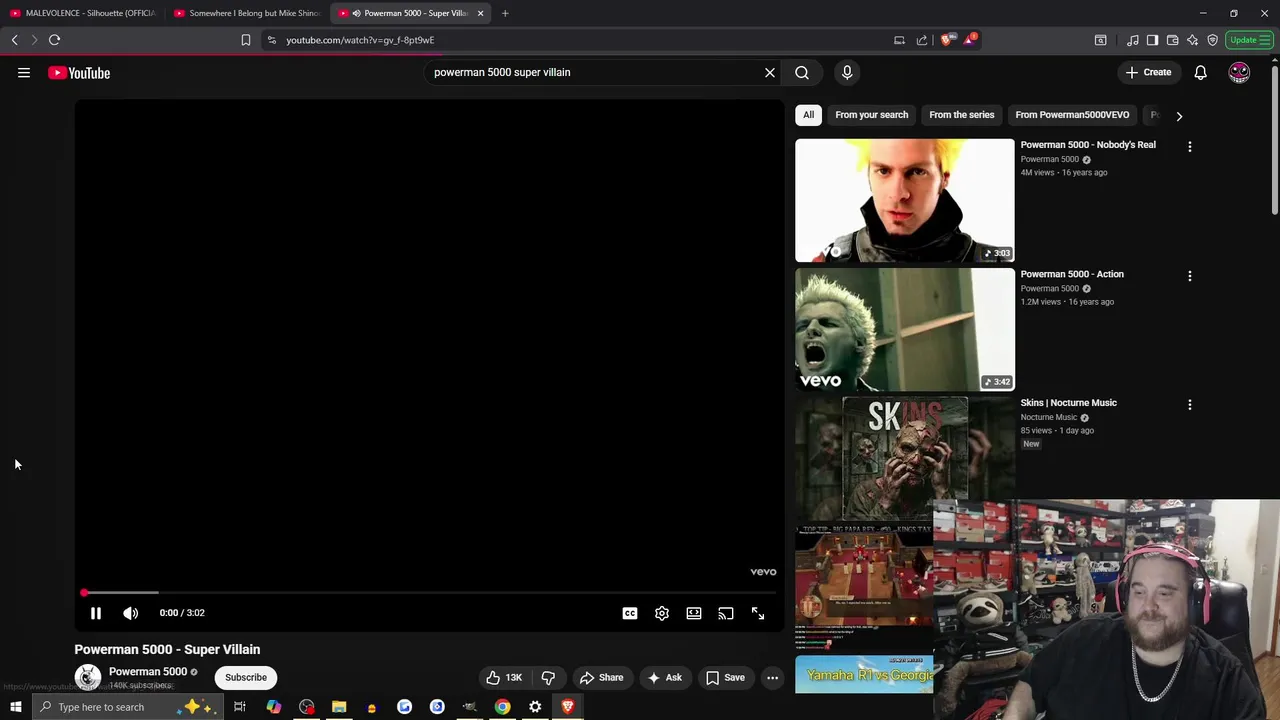1280x720 pixels.
Task: Open the Nobody's Real video thumbnail
Action: (904, 200)
